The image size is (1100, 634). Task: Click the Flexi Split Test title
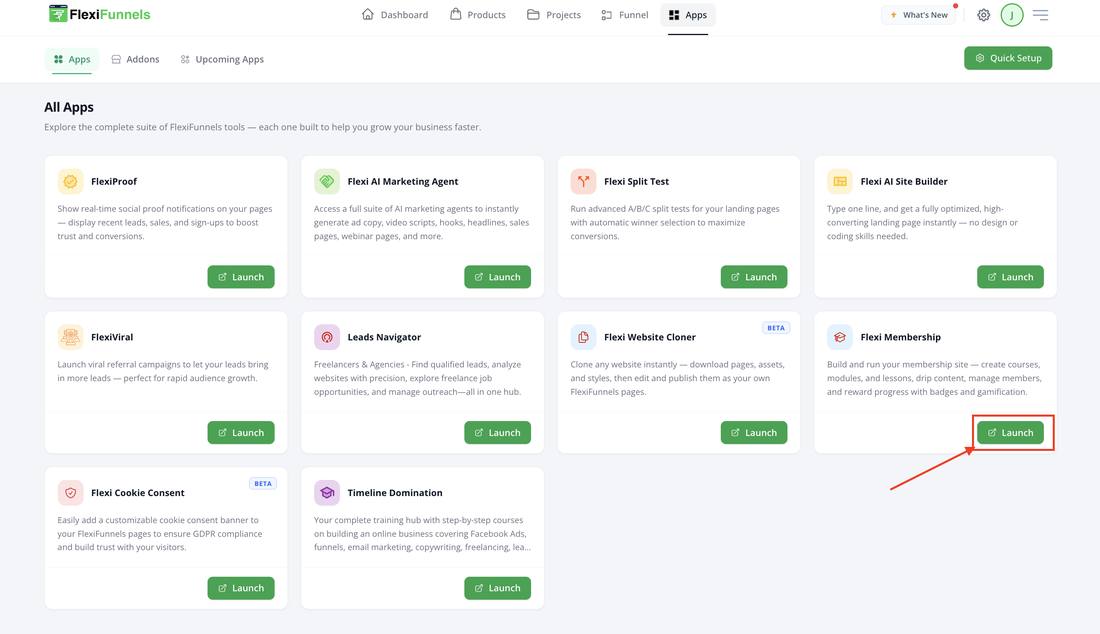(x=636, y=182)
